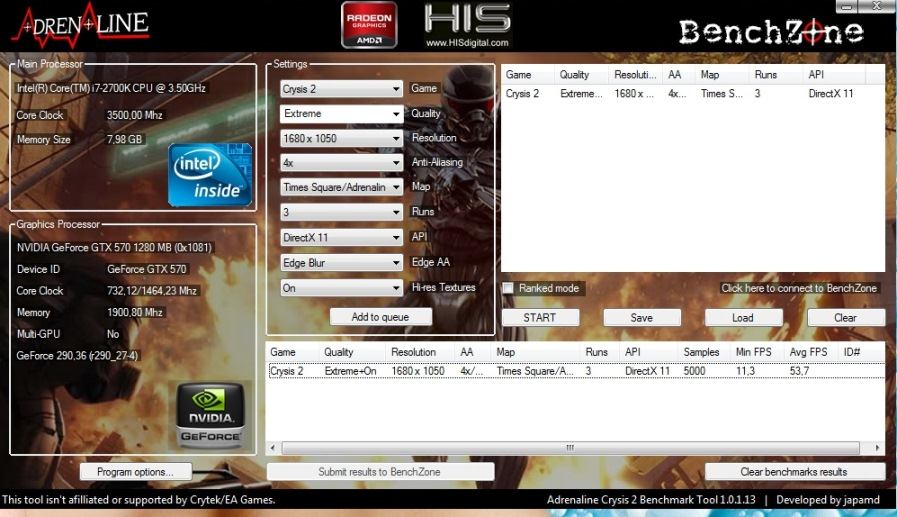Viewport: 897px width, 517px height.
Task: Click the NVIDIA GeForce GTX 570 1280 MB text
Action: (x=114, y=248)
